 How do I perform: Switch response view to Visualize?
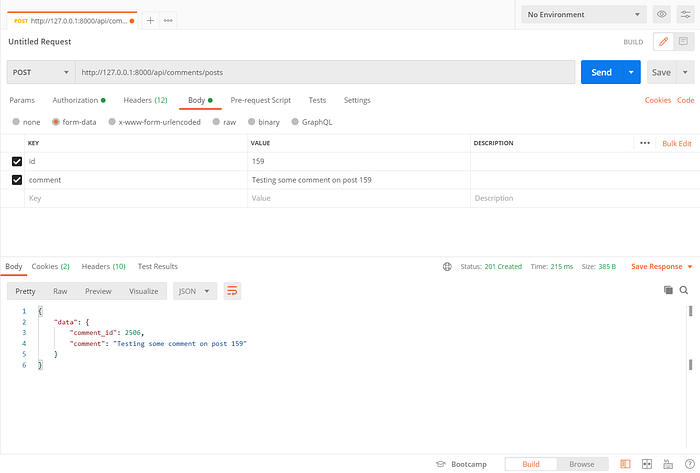144,291
